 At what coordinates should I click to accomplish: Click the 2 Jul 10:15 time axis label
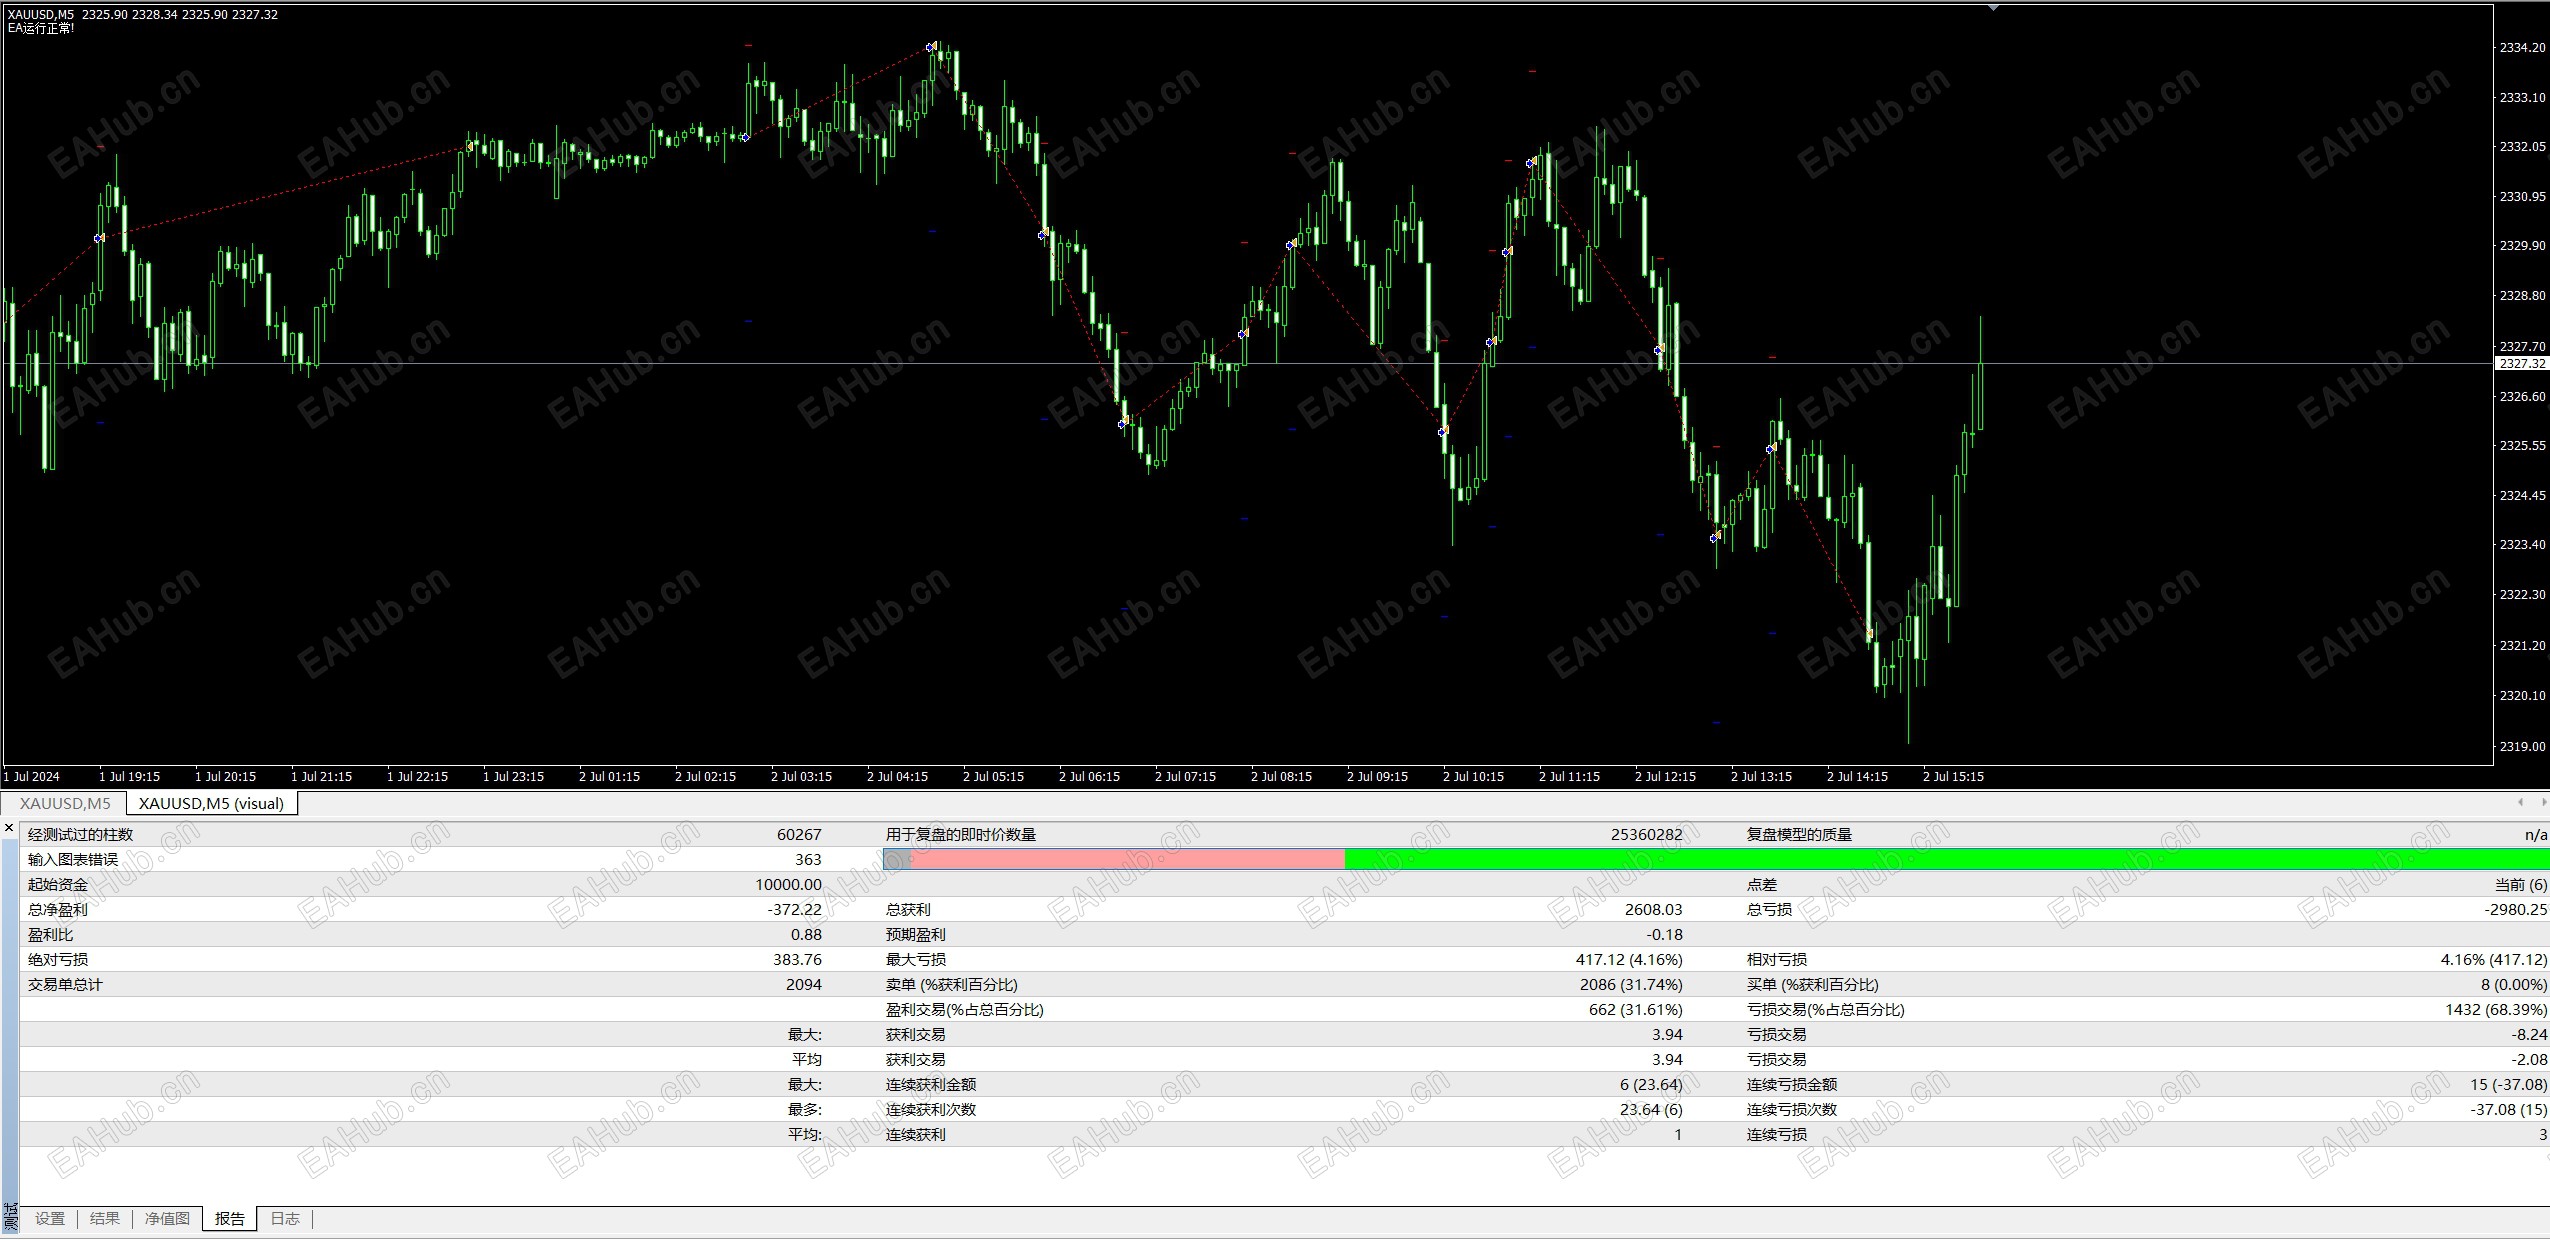point(1473,776)
